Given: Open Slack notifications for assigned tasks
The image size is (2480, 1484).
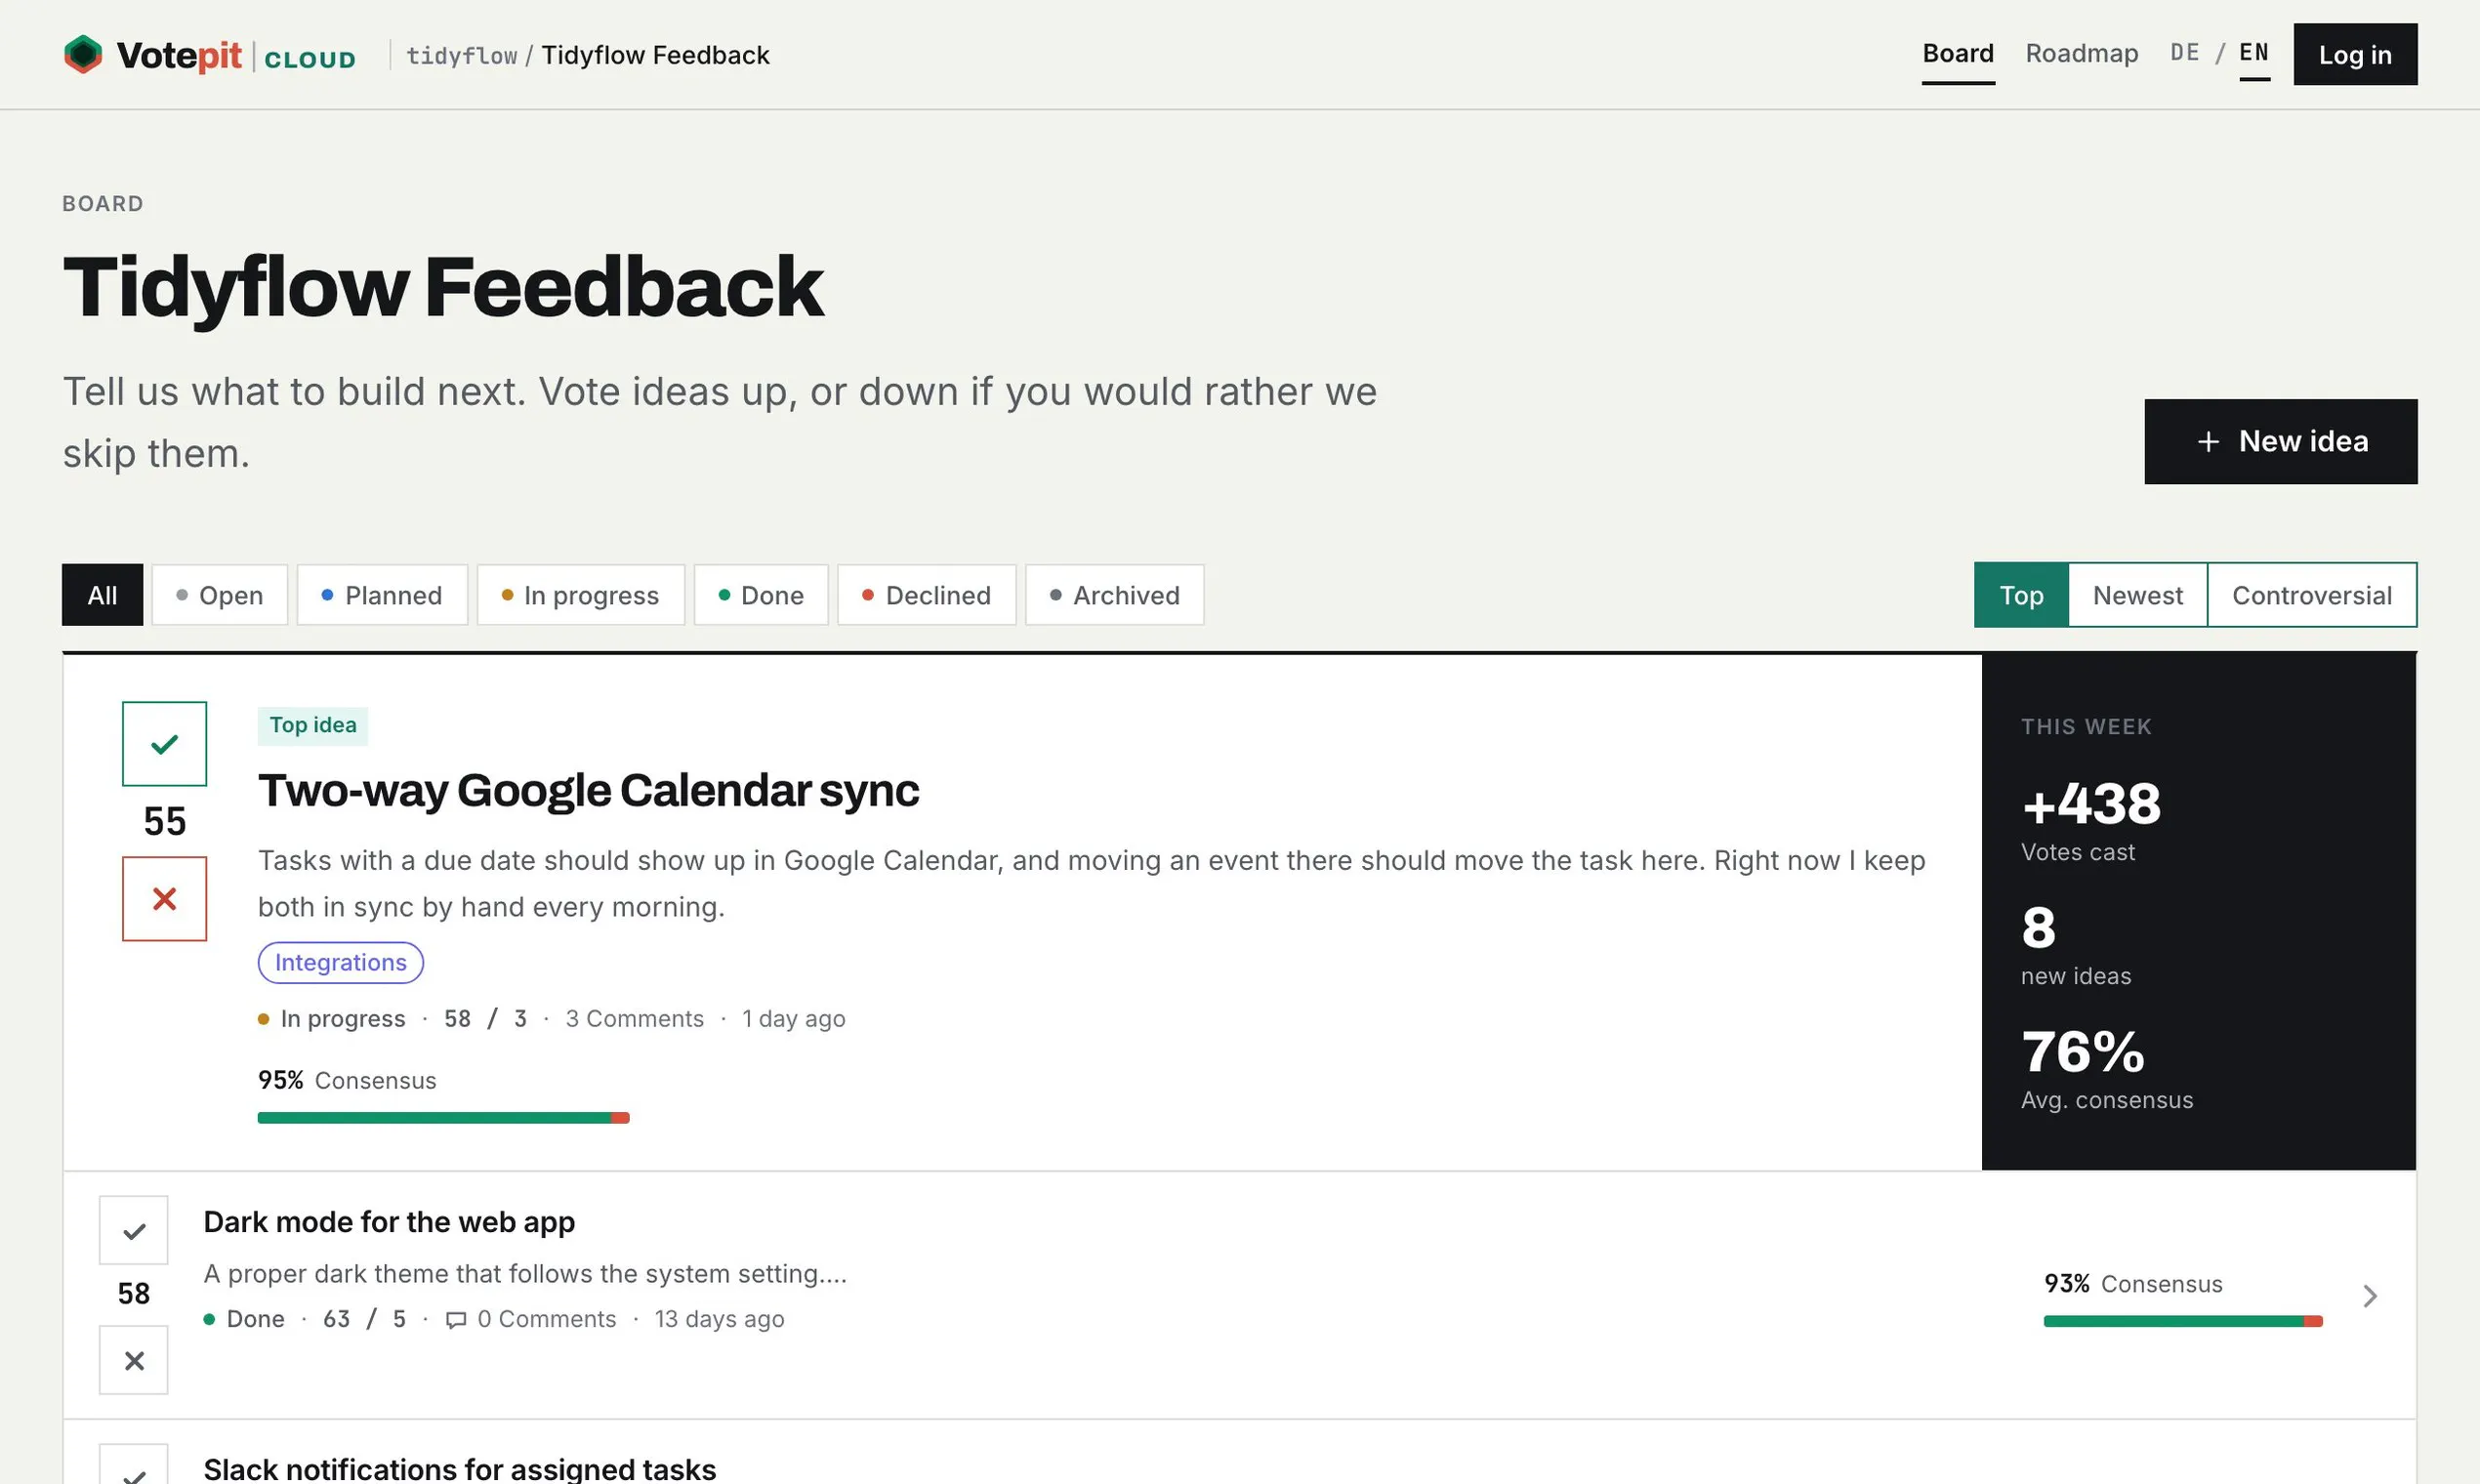Looking at the screenshot, I should pos(460,1468).
